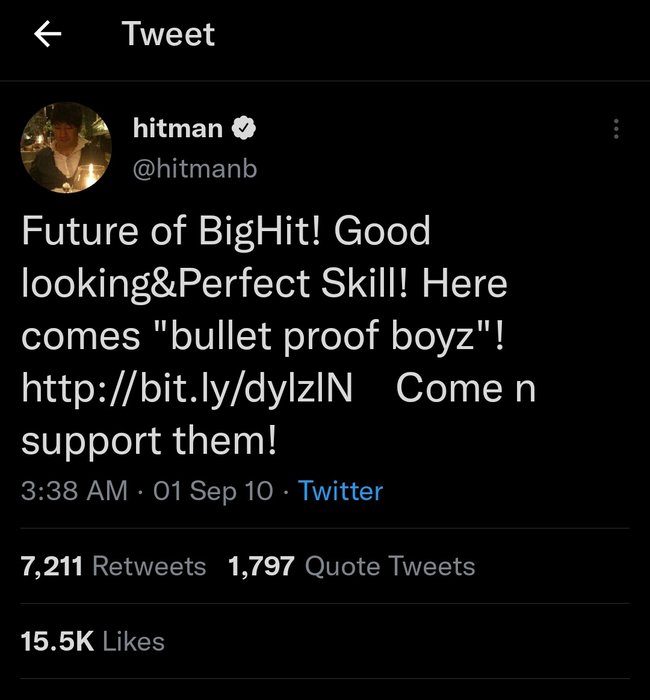Click the "looking&Perfect Skill!" text

210,284
